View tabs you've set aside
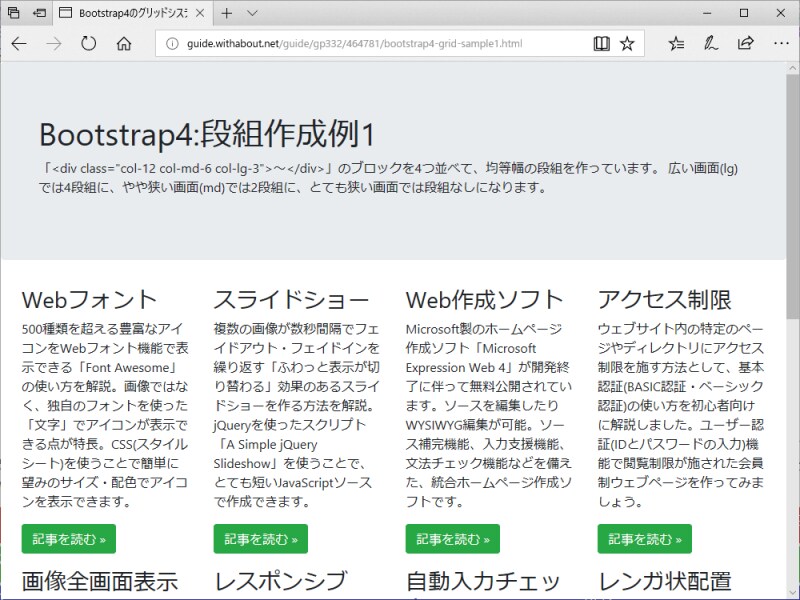This screenshot has width=800, height=600. click(x=37, y=13)
